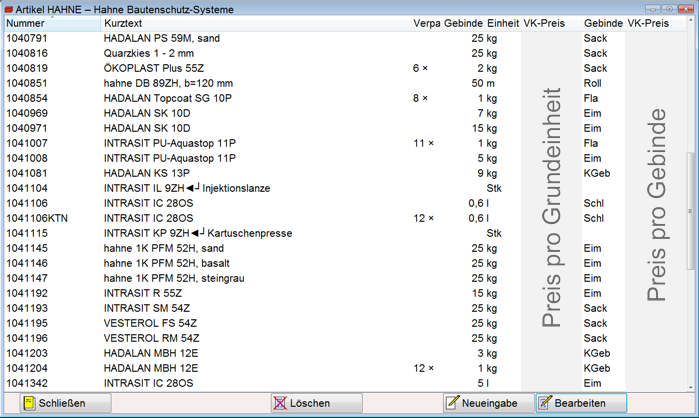Click the 6 × Verpackung cell
The width and height of the screenshot is (699, 418).
(420, 68)
